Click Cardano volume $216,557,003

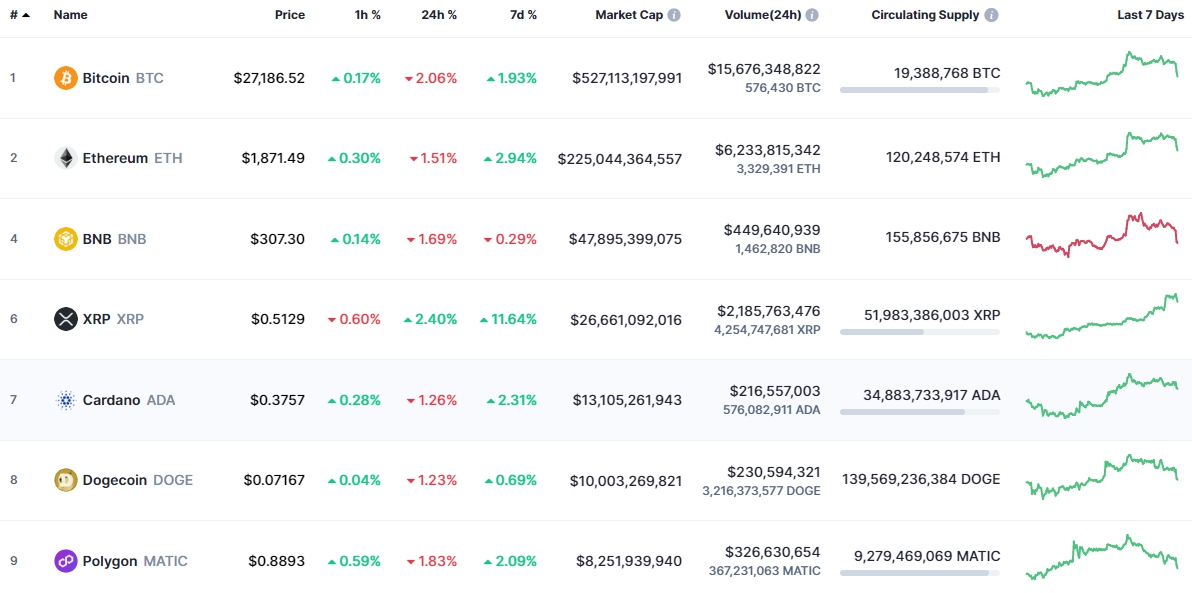click(x=775, y=391)
